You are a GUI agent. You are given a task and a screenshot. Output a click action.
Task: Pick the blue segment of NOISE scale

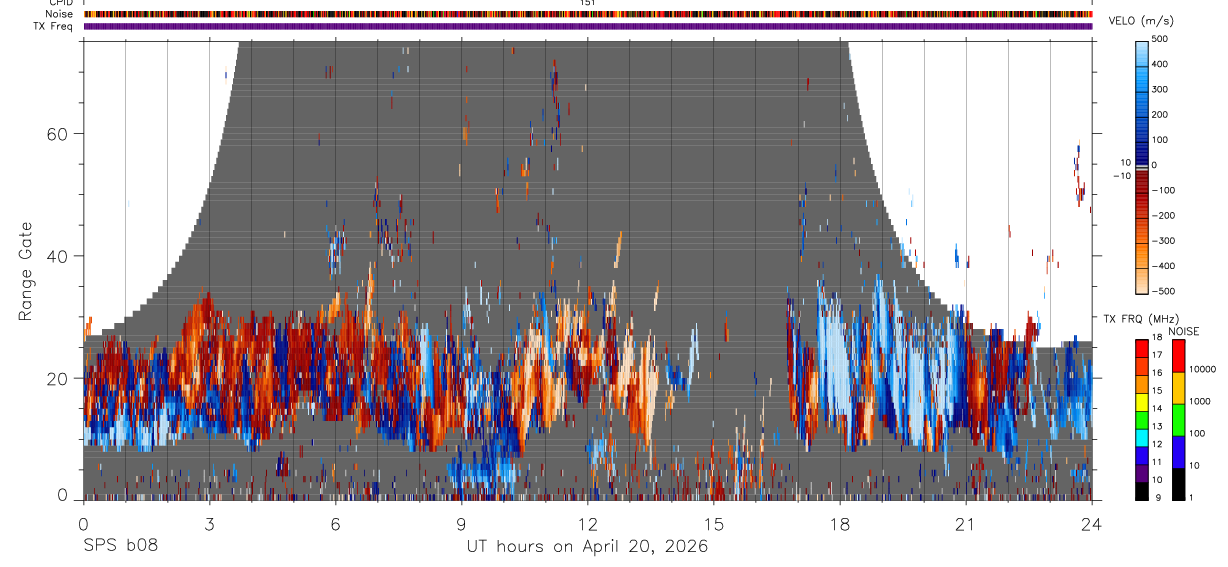1178,452
